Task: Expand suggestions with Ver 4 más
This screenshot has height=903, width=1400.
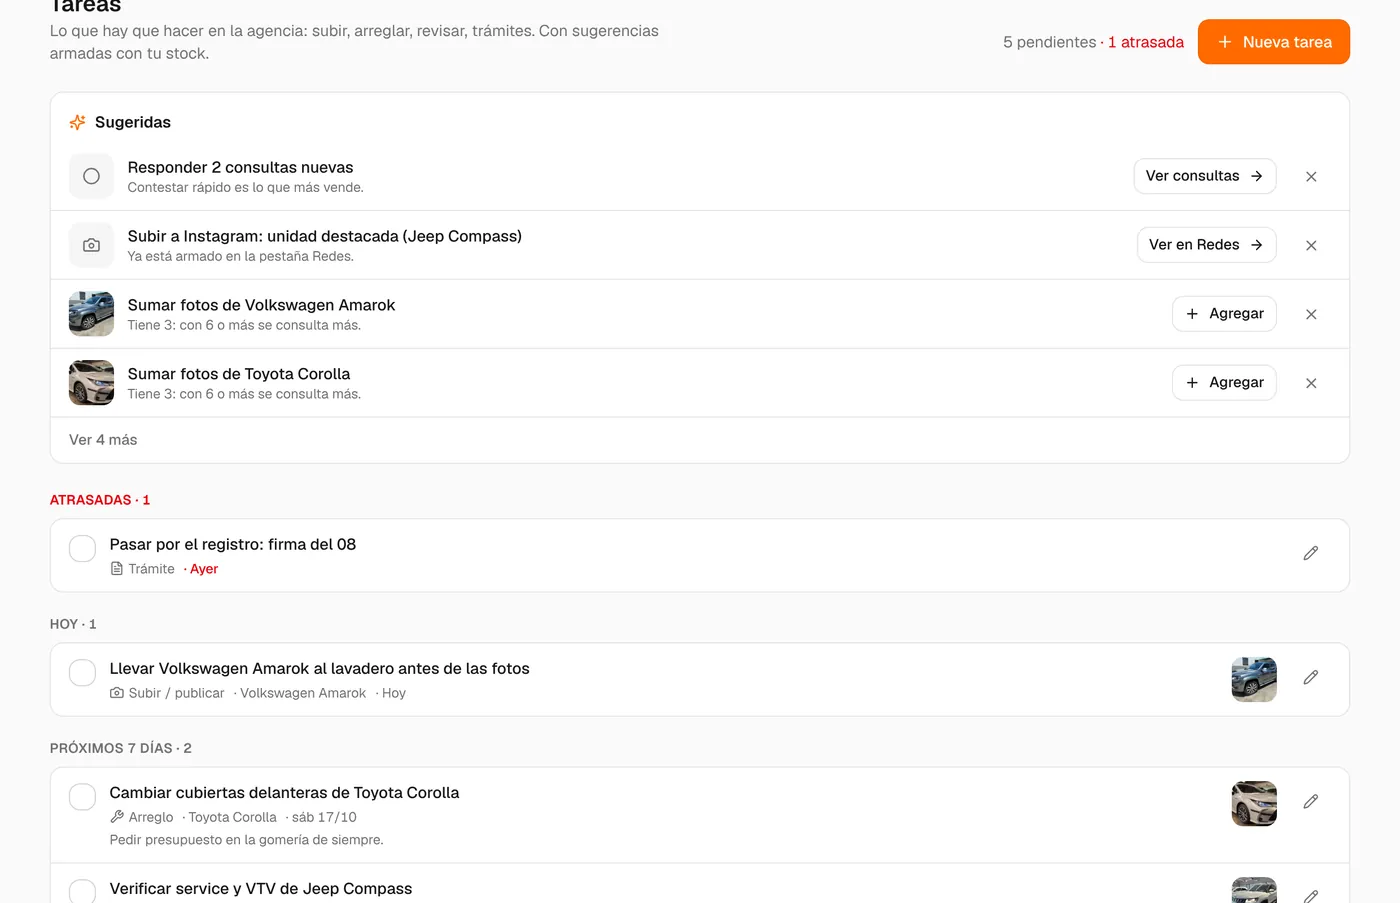Action: (103, 440)
